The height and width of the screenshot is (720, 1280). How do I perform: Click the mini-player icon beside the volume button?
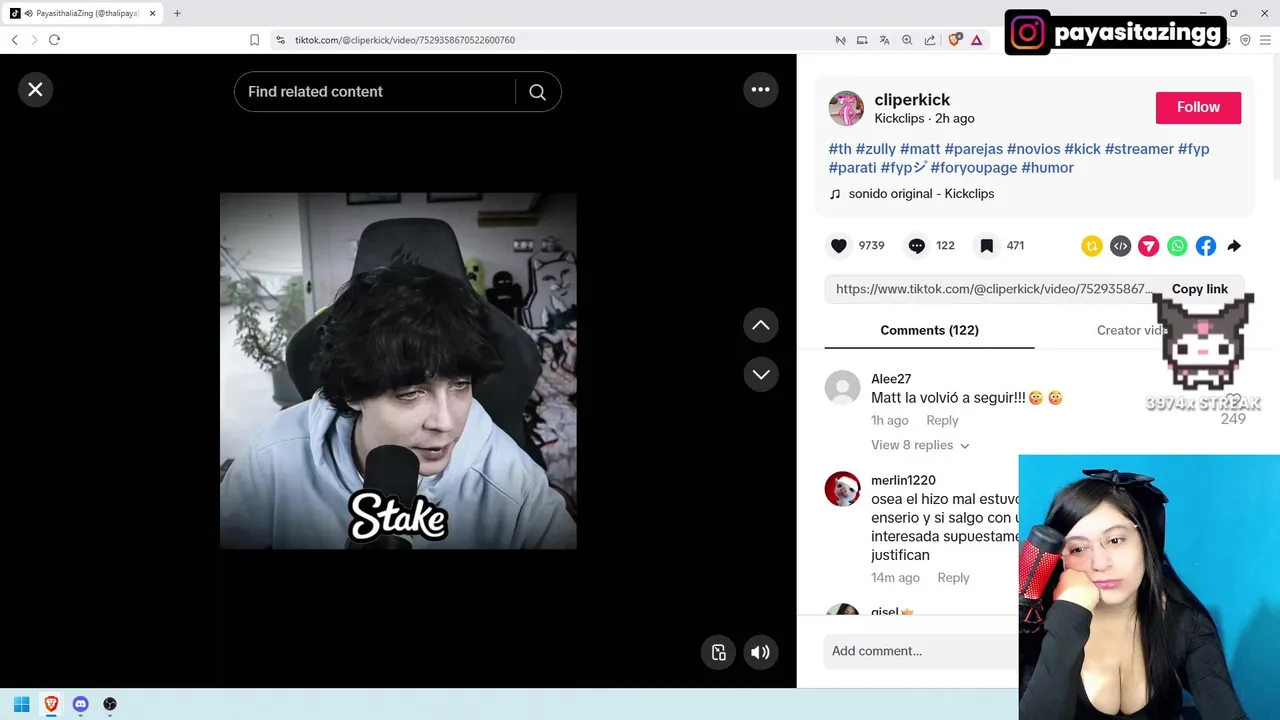point(718,652)
